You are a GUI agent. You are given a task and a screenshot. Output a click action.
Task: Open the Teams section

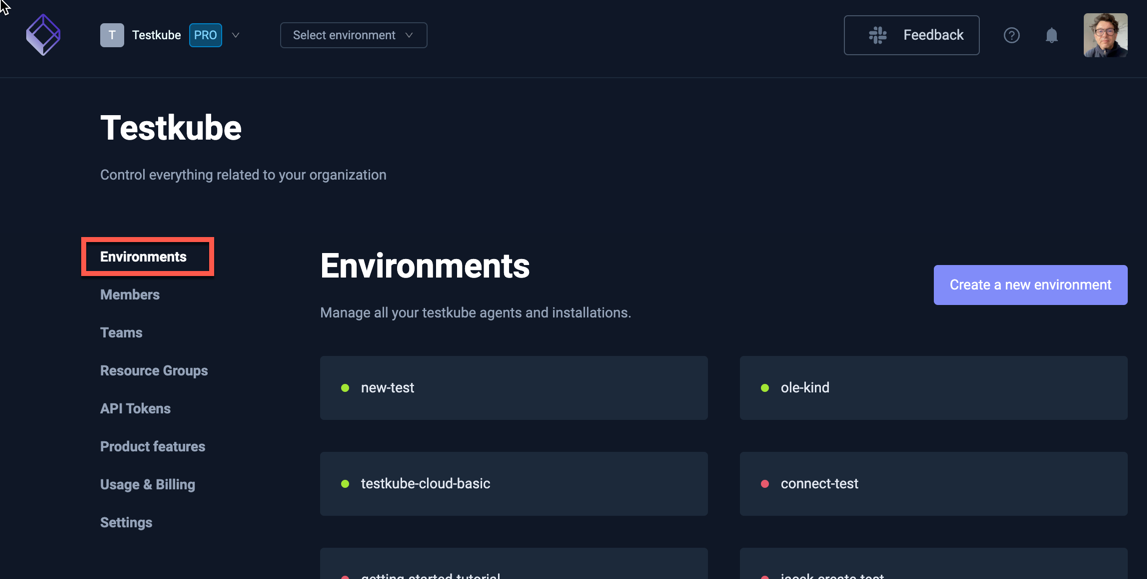121,333
